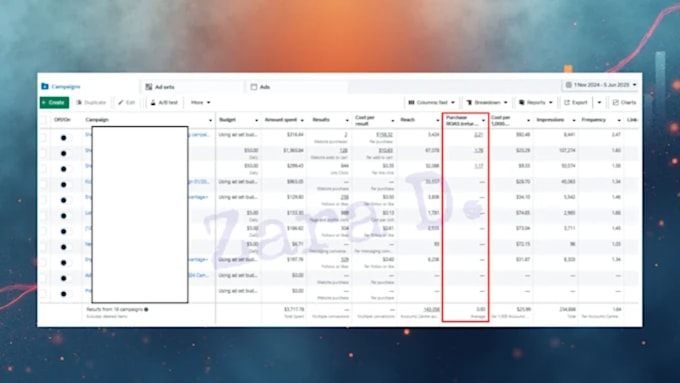This screenshot has width=680, height=383.
Task: Click the Edit pencil icon
Action: (x=121, y=103)
